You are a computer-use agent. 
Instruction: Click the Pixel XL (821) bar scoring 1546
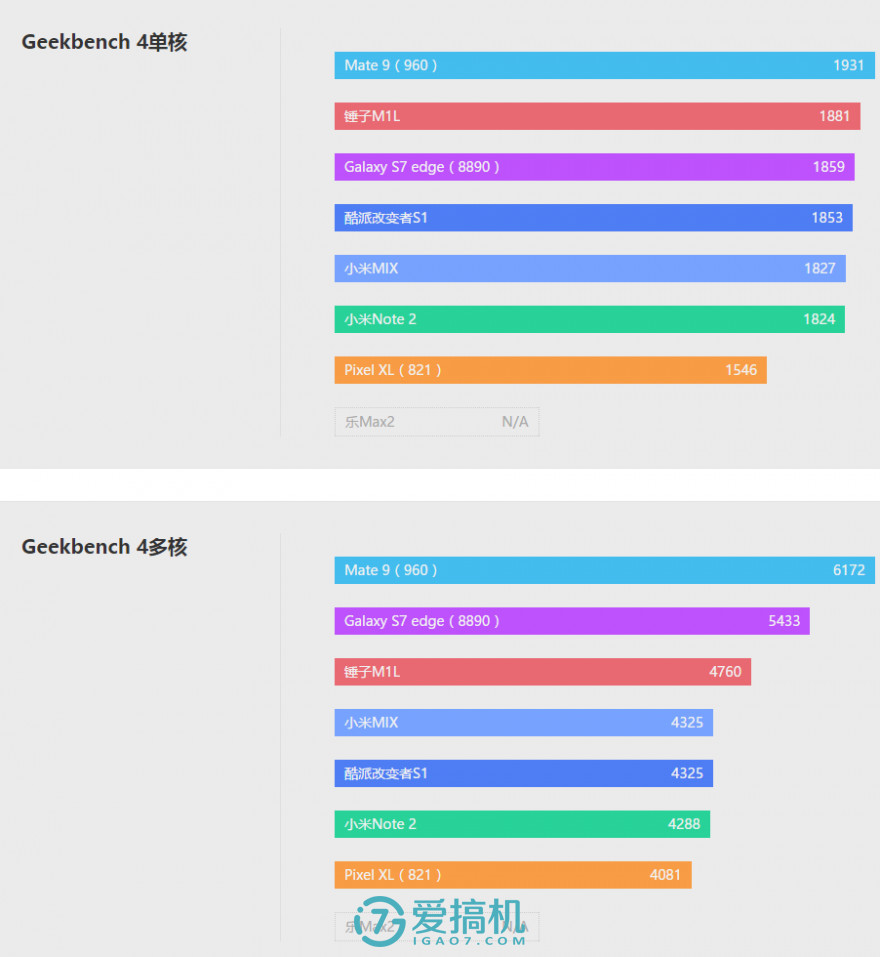pyautogui.click(x=550, y=370)
